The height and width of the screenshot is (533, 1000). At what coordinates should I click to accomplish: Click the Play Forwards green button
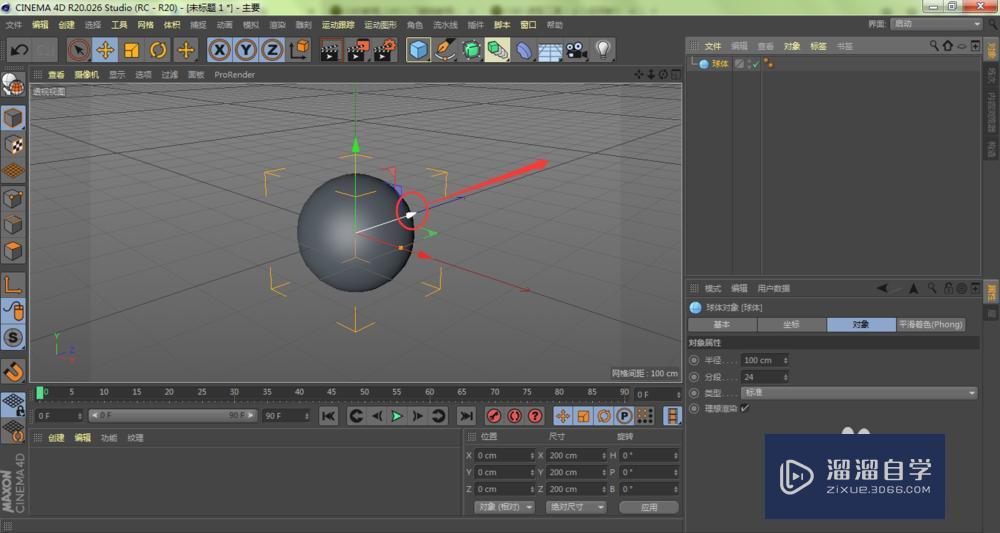pyautogui.click(x=397, y=416)
